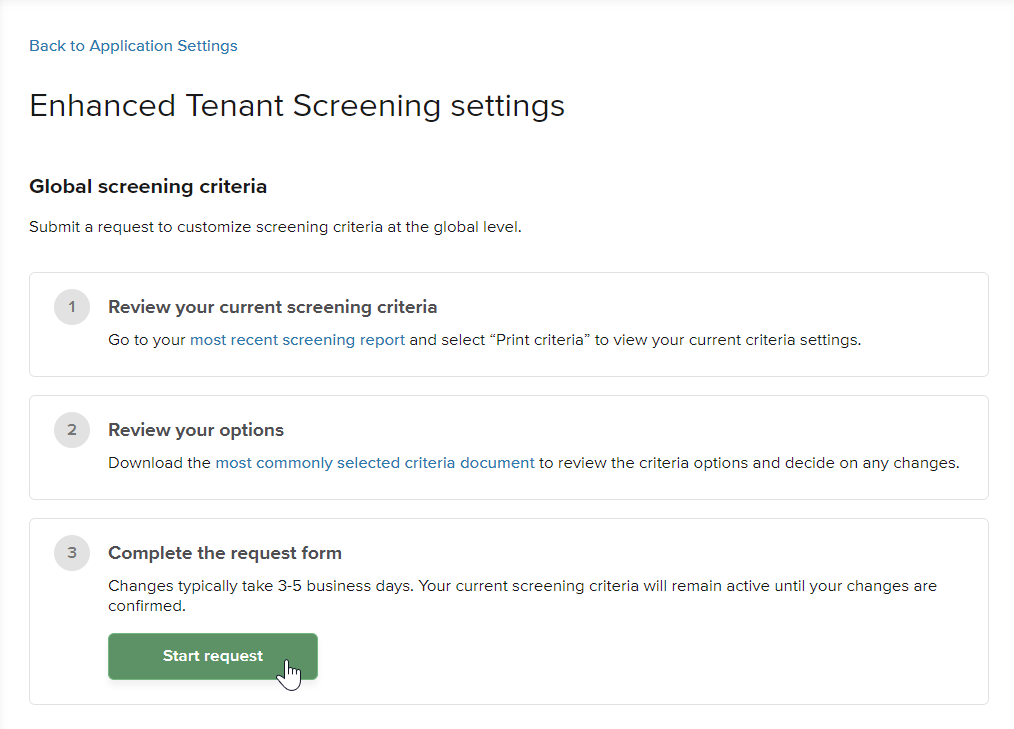Click the grayed badge beside 'Review your options'
The image size is (1014, 729).
coord(71,430)
